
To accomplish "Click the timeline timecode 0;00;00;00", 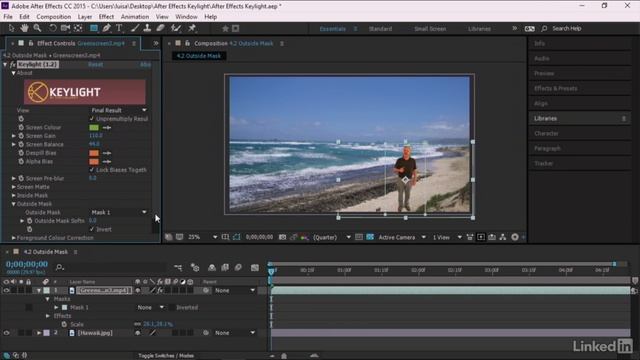I will pos(27,264).
